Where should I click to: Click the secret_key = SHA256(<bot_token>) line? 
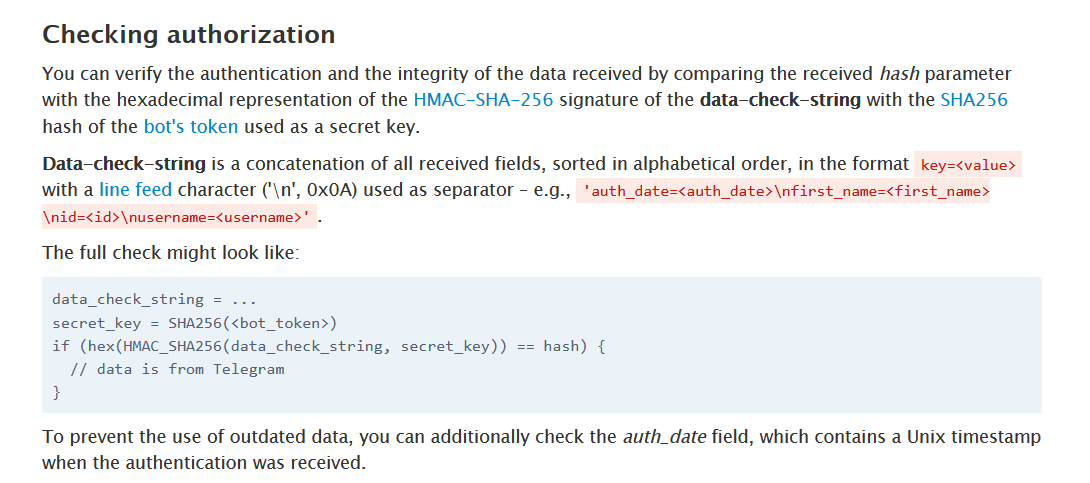[x=194, y=323]
